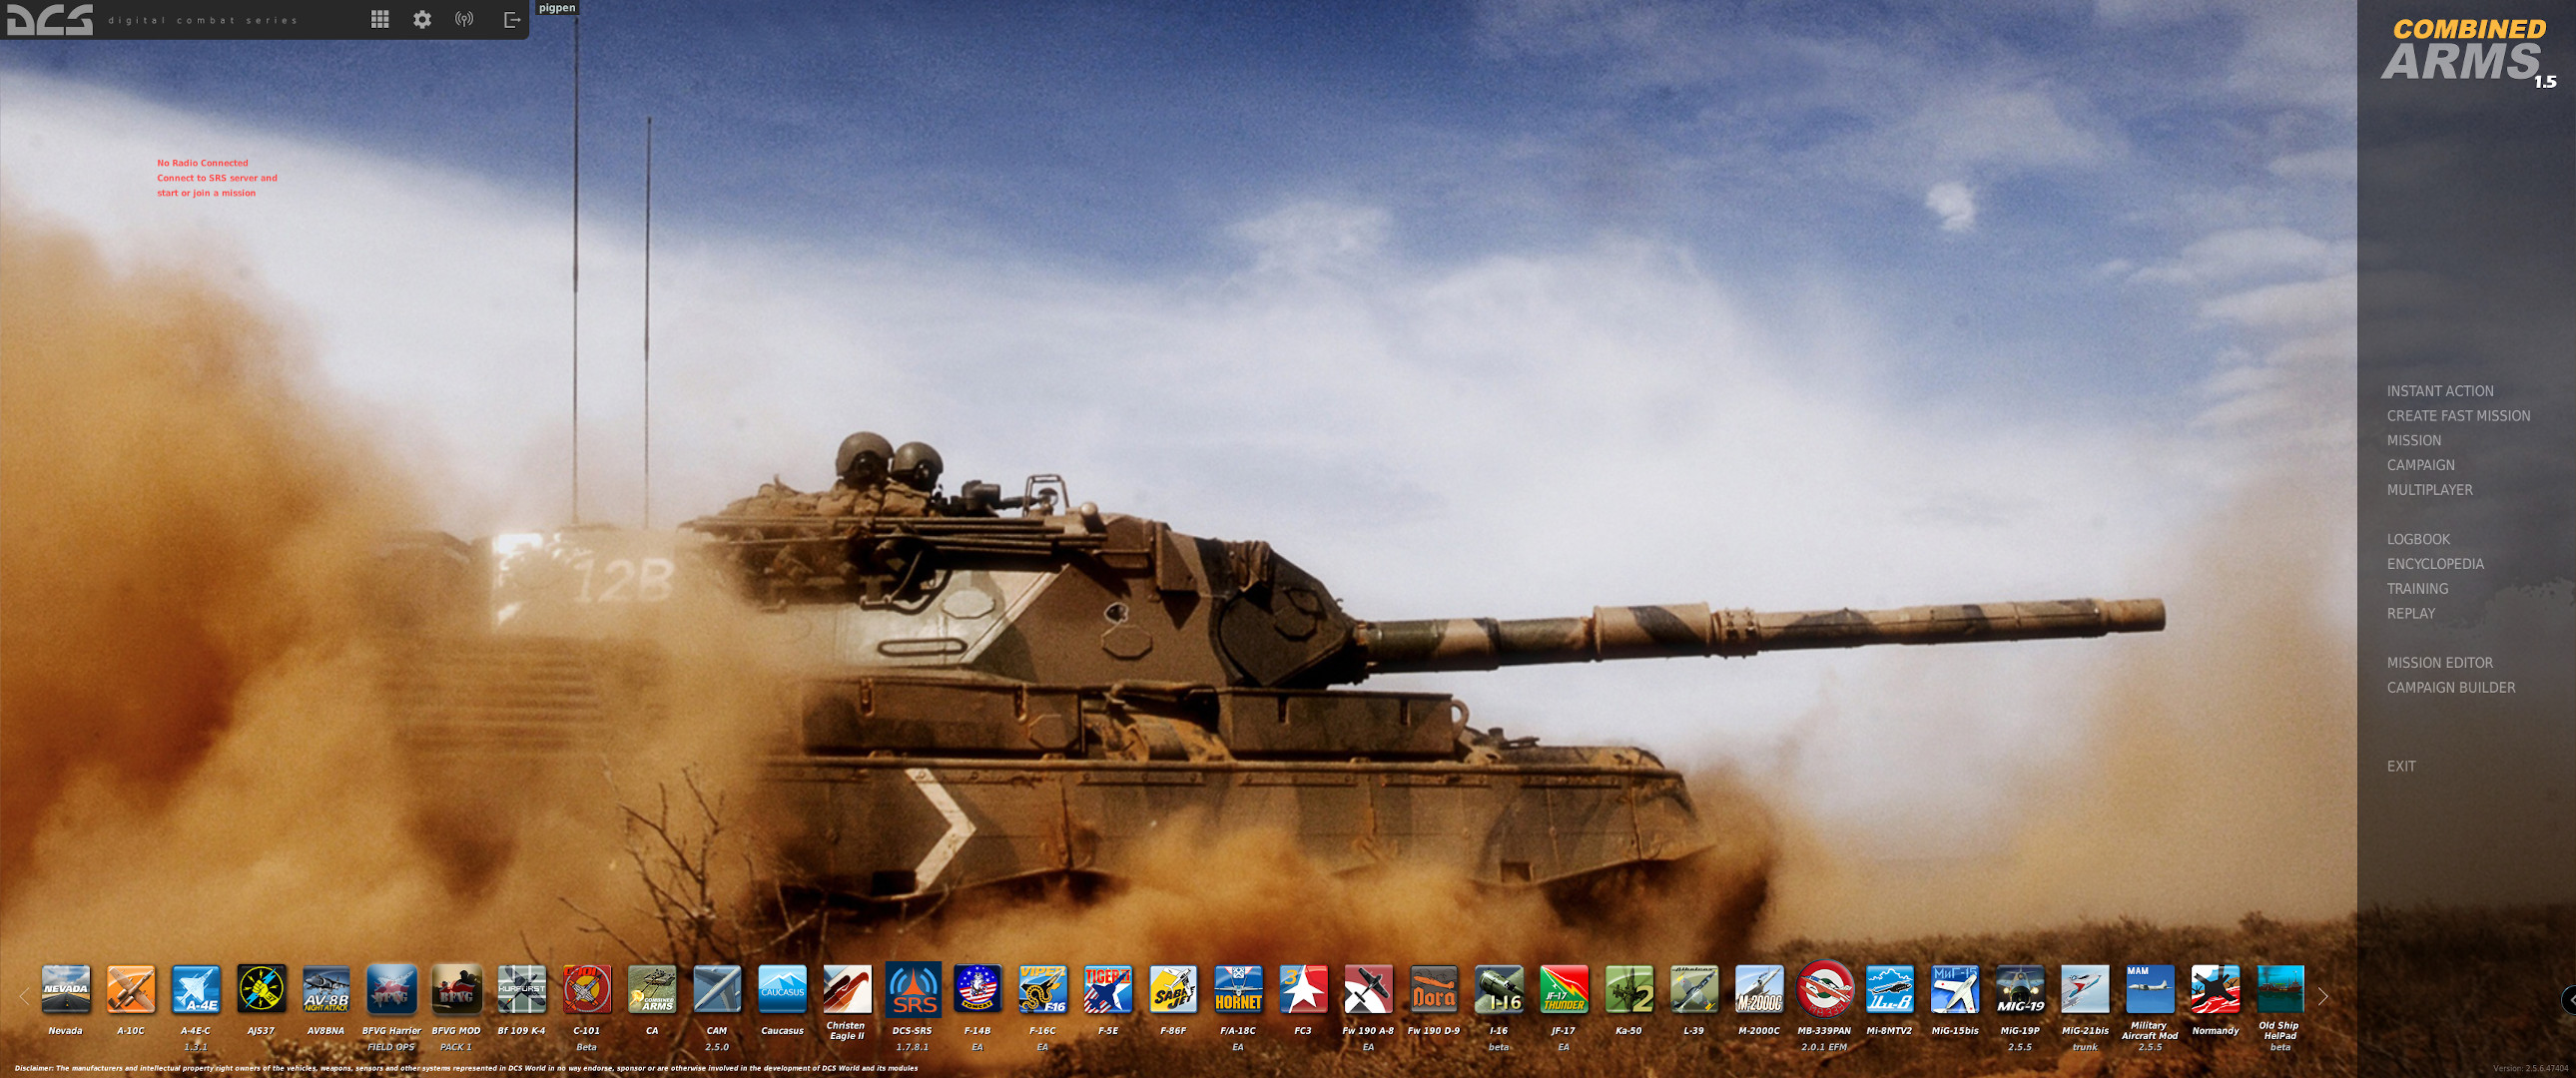Click the logout icon beside pigpen
The height and width of the screenshot is (1078, 2576).
(512, 19)
